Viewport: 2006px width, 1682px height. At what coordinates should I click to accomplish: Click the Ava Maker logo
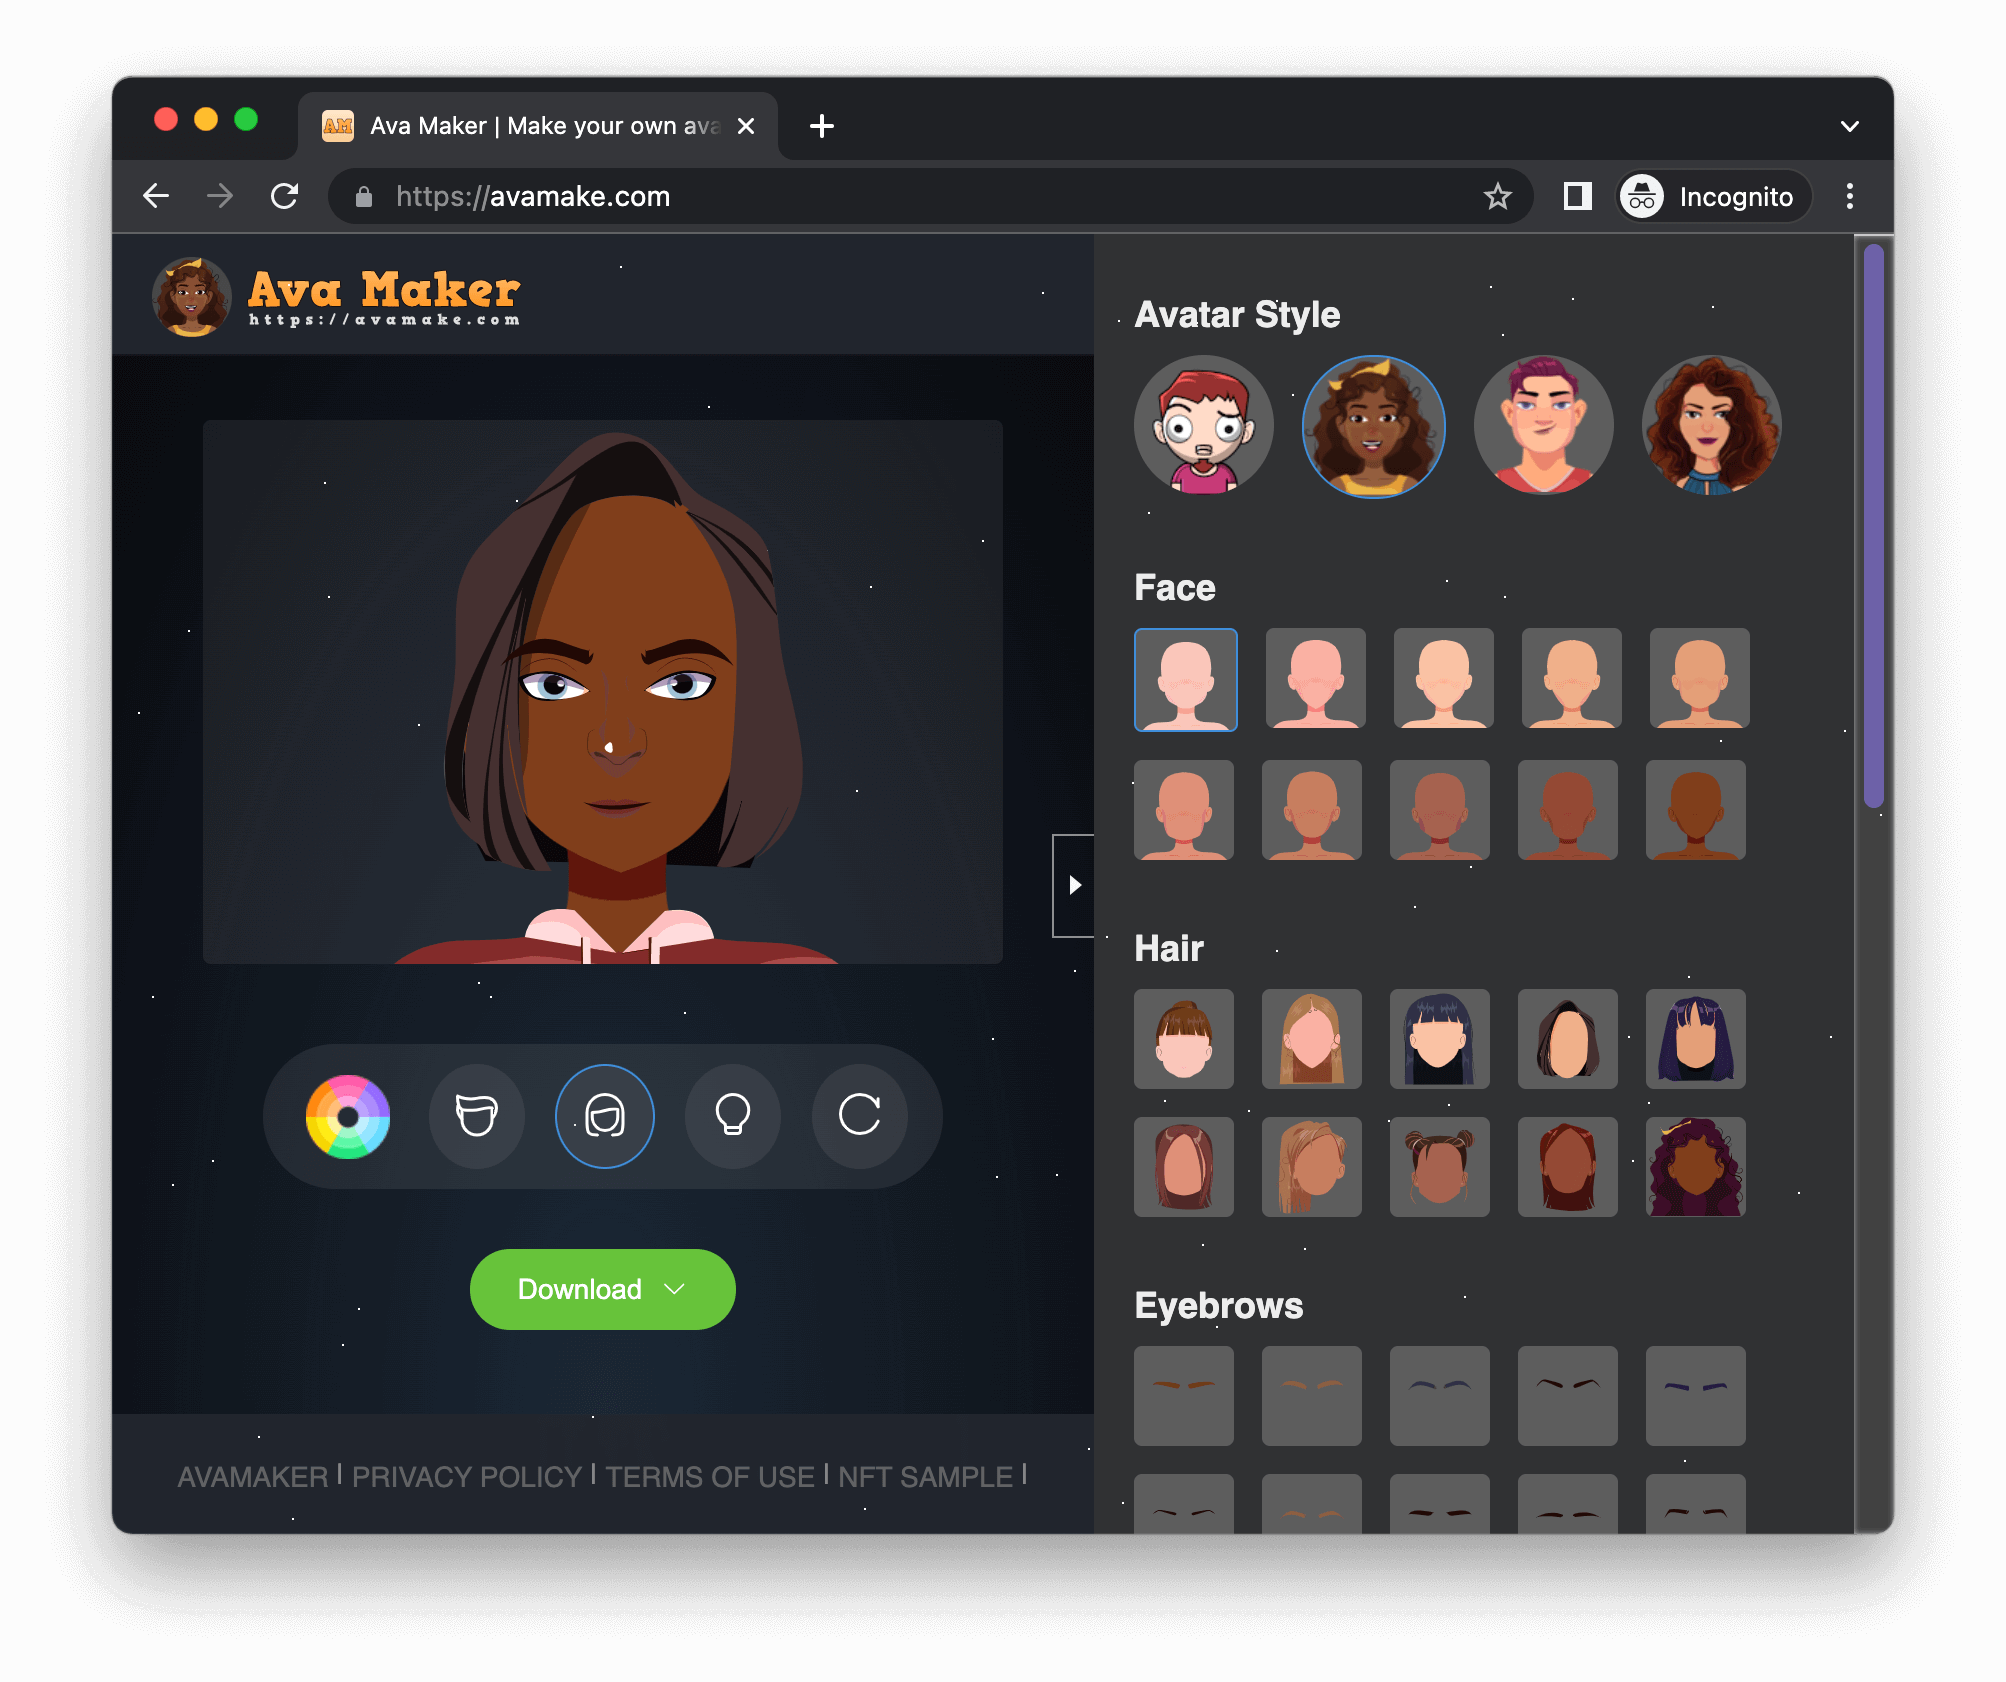coord(336,297)
